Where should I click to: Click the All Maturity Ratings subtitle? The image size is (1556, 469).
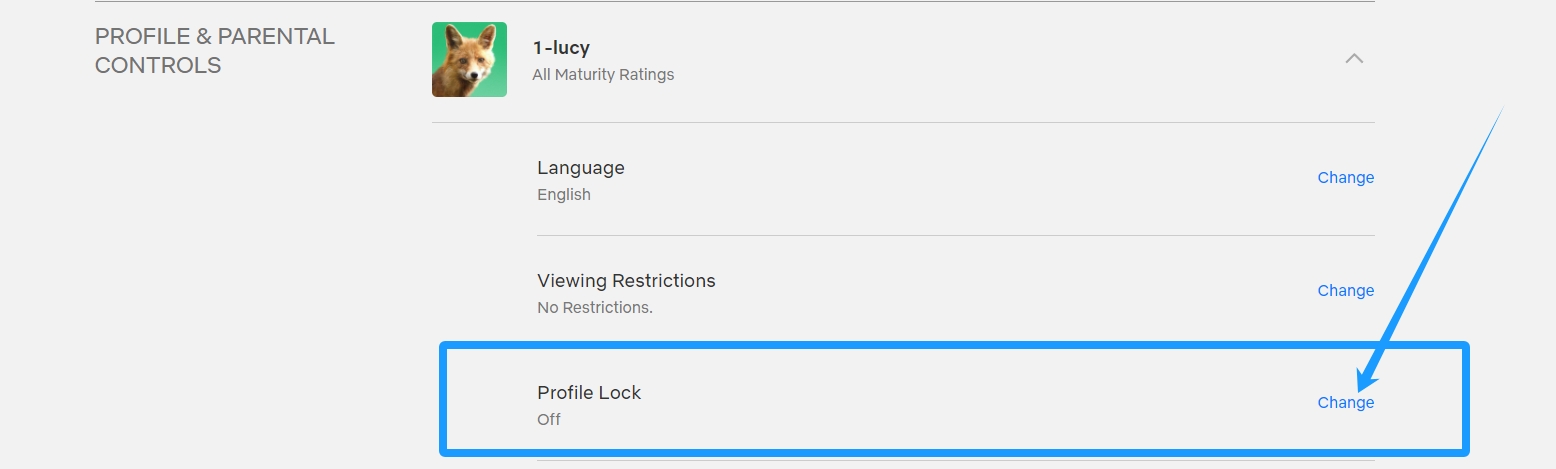point(603,74)
